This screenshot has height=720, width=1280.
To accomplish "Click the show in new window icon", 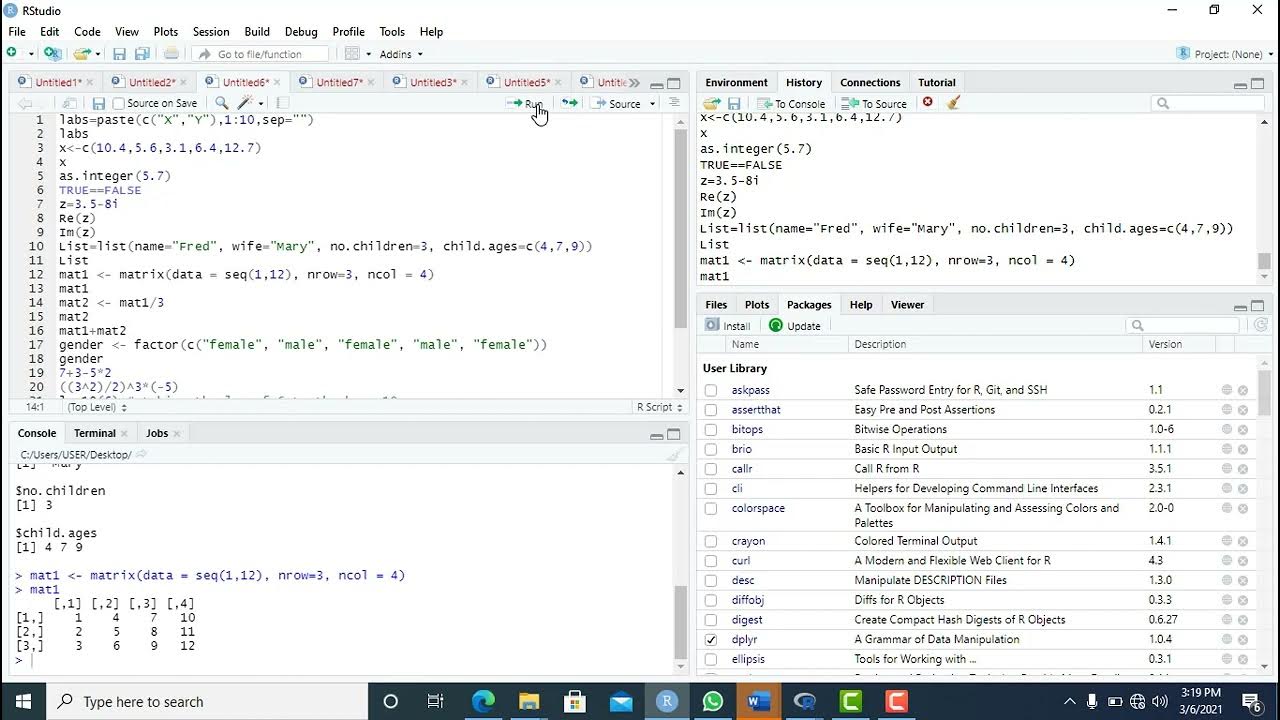I will [70, 103].
